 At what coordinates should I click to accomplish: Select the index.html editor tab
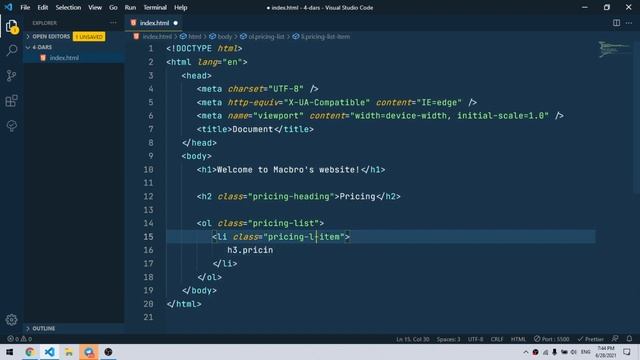[154, 23]
